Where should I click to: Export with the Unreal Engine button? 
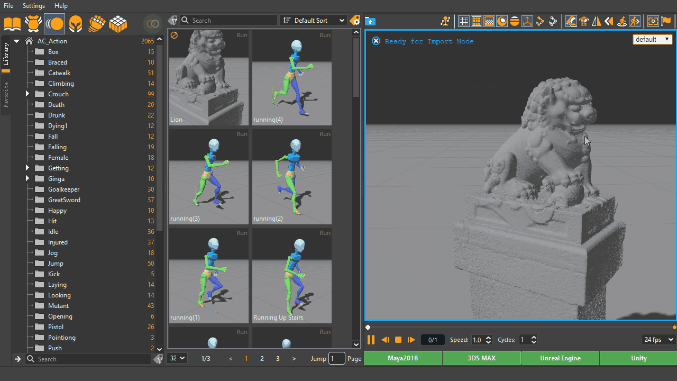tap(560, 358)
